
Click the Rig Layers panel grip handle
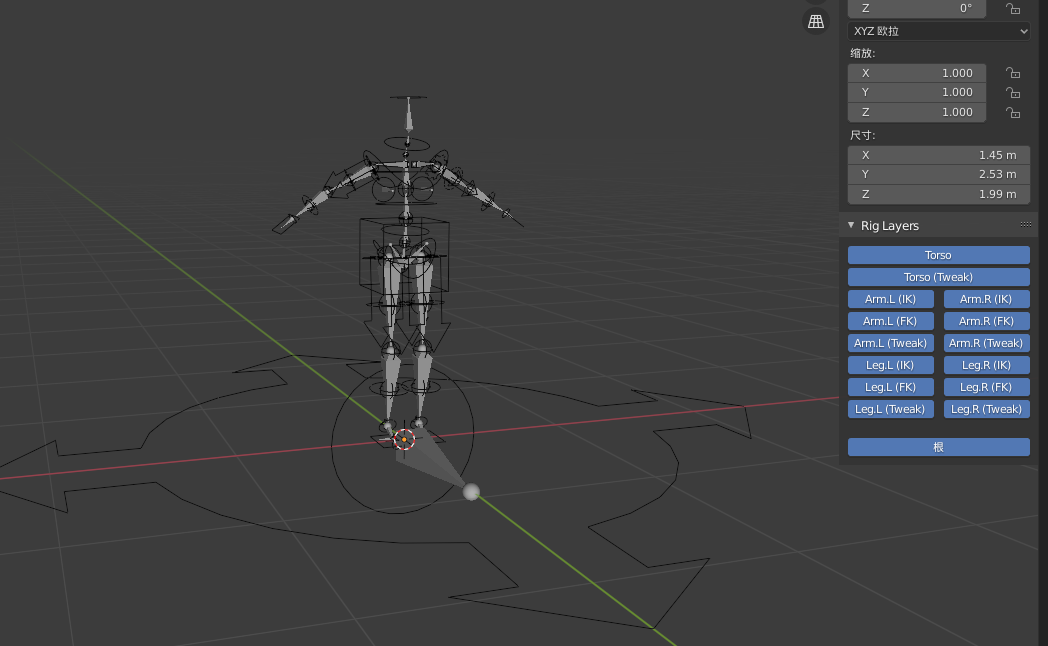(x=1026, y=225)
